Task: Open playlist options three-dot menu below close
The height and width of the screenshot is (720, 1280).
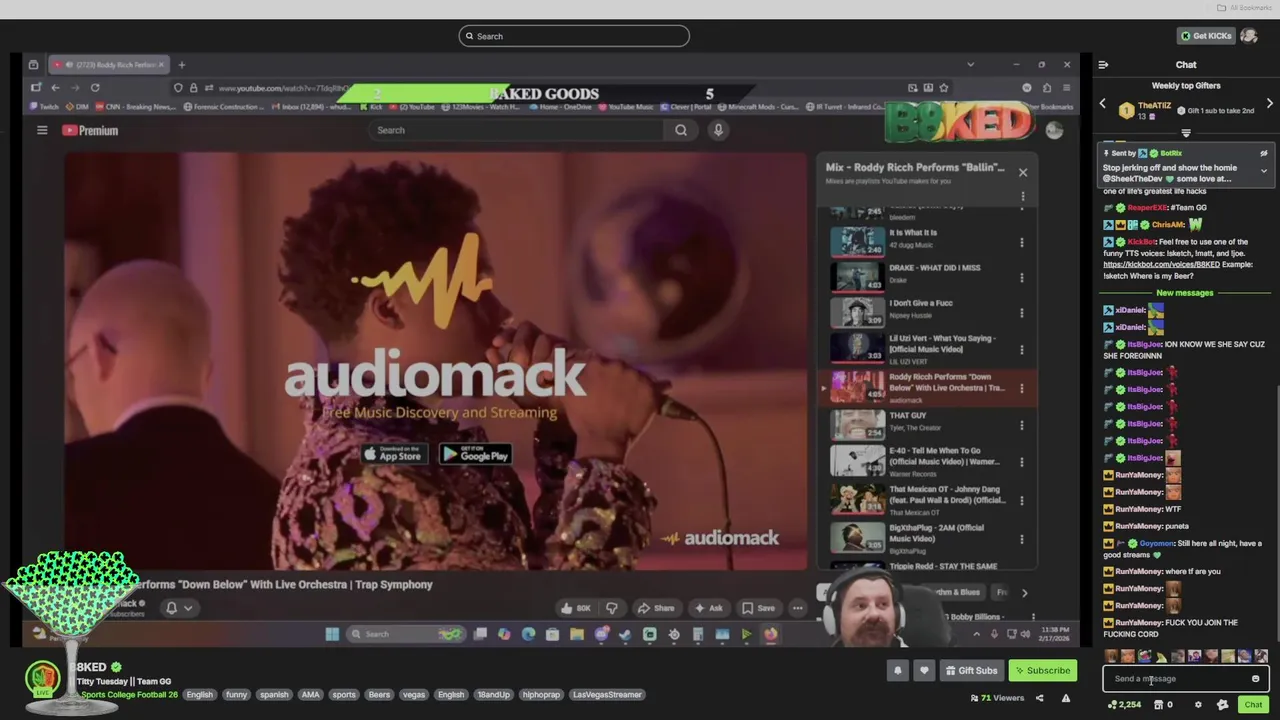Action: [1022, 196]
